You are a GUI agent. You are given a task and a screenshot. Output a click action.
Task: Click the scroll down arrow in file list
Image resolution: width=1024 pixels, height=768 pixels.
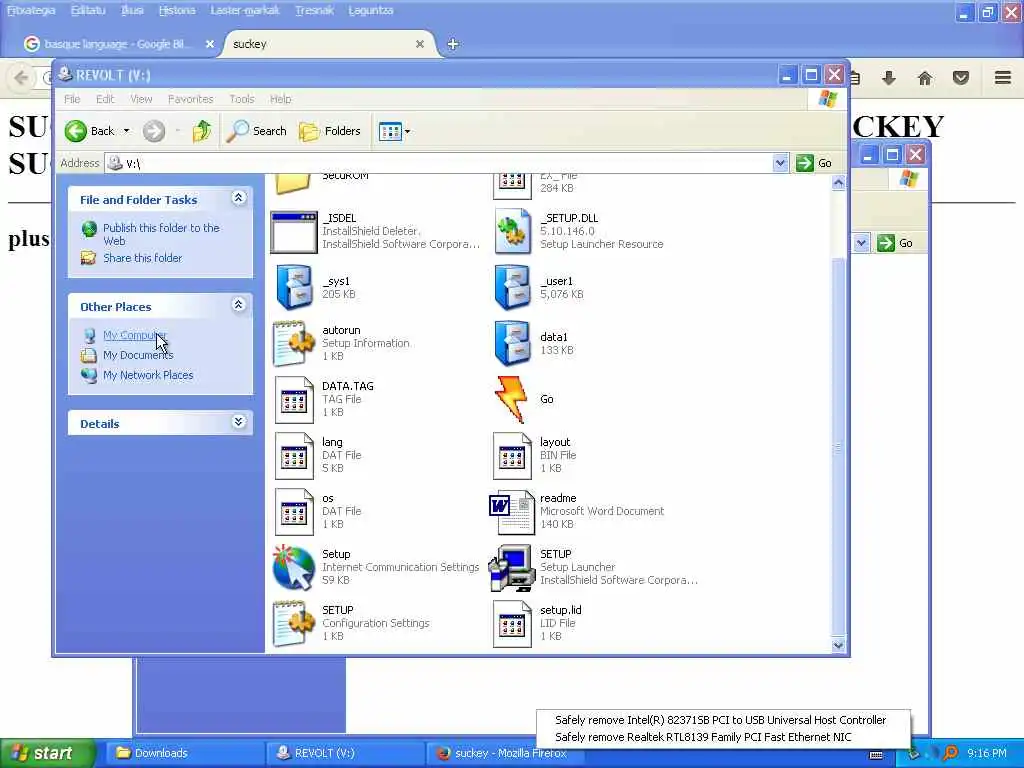pyautogui.click(x=839, y=645)
